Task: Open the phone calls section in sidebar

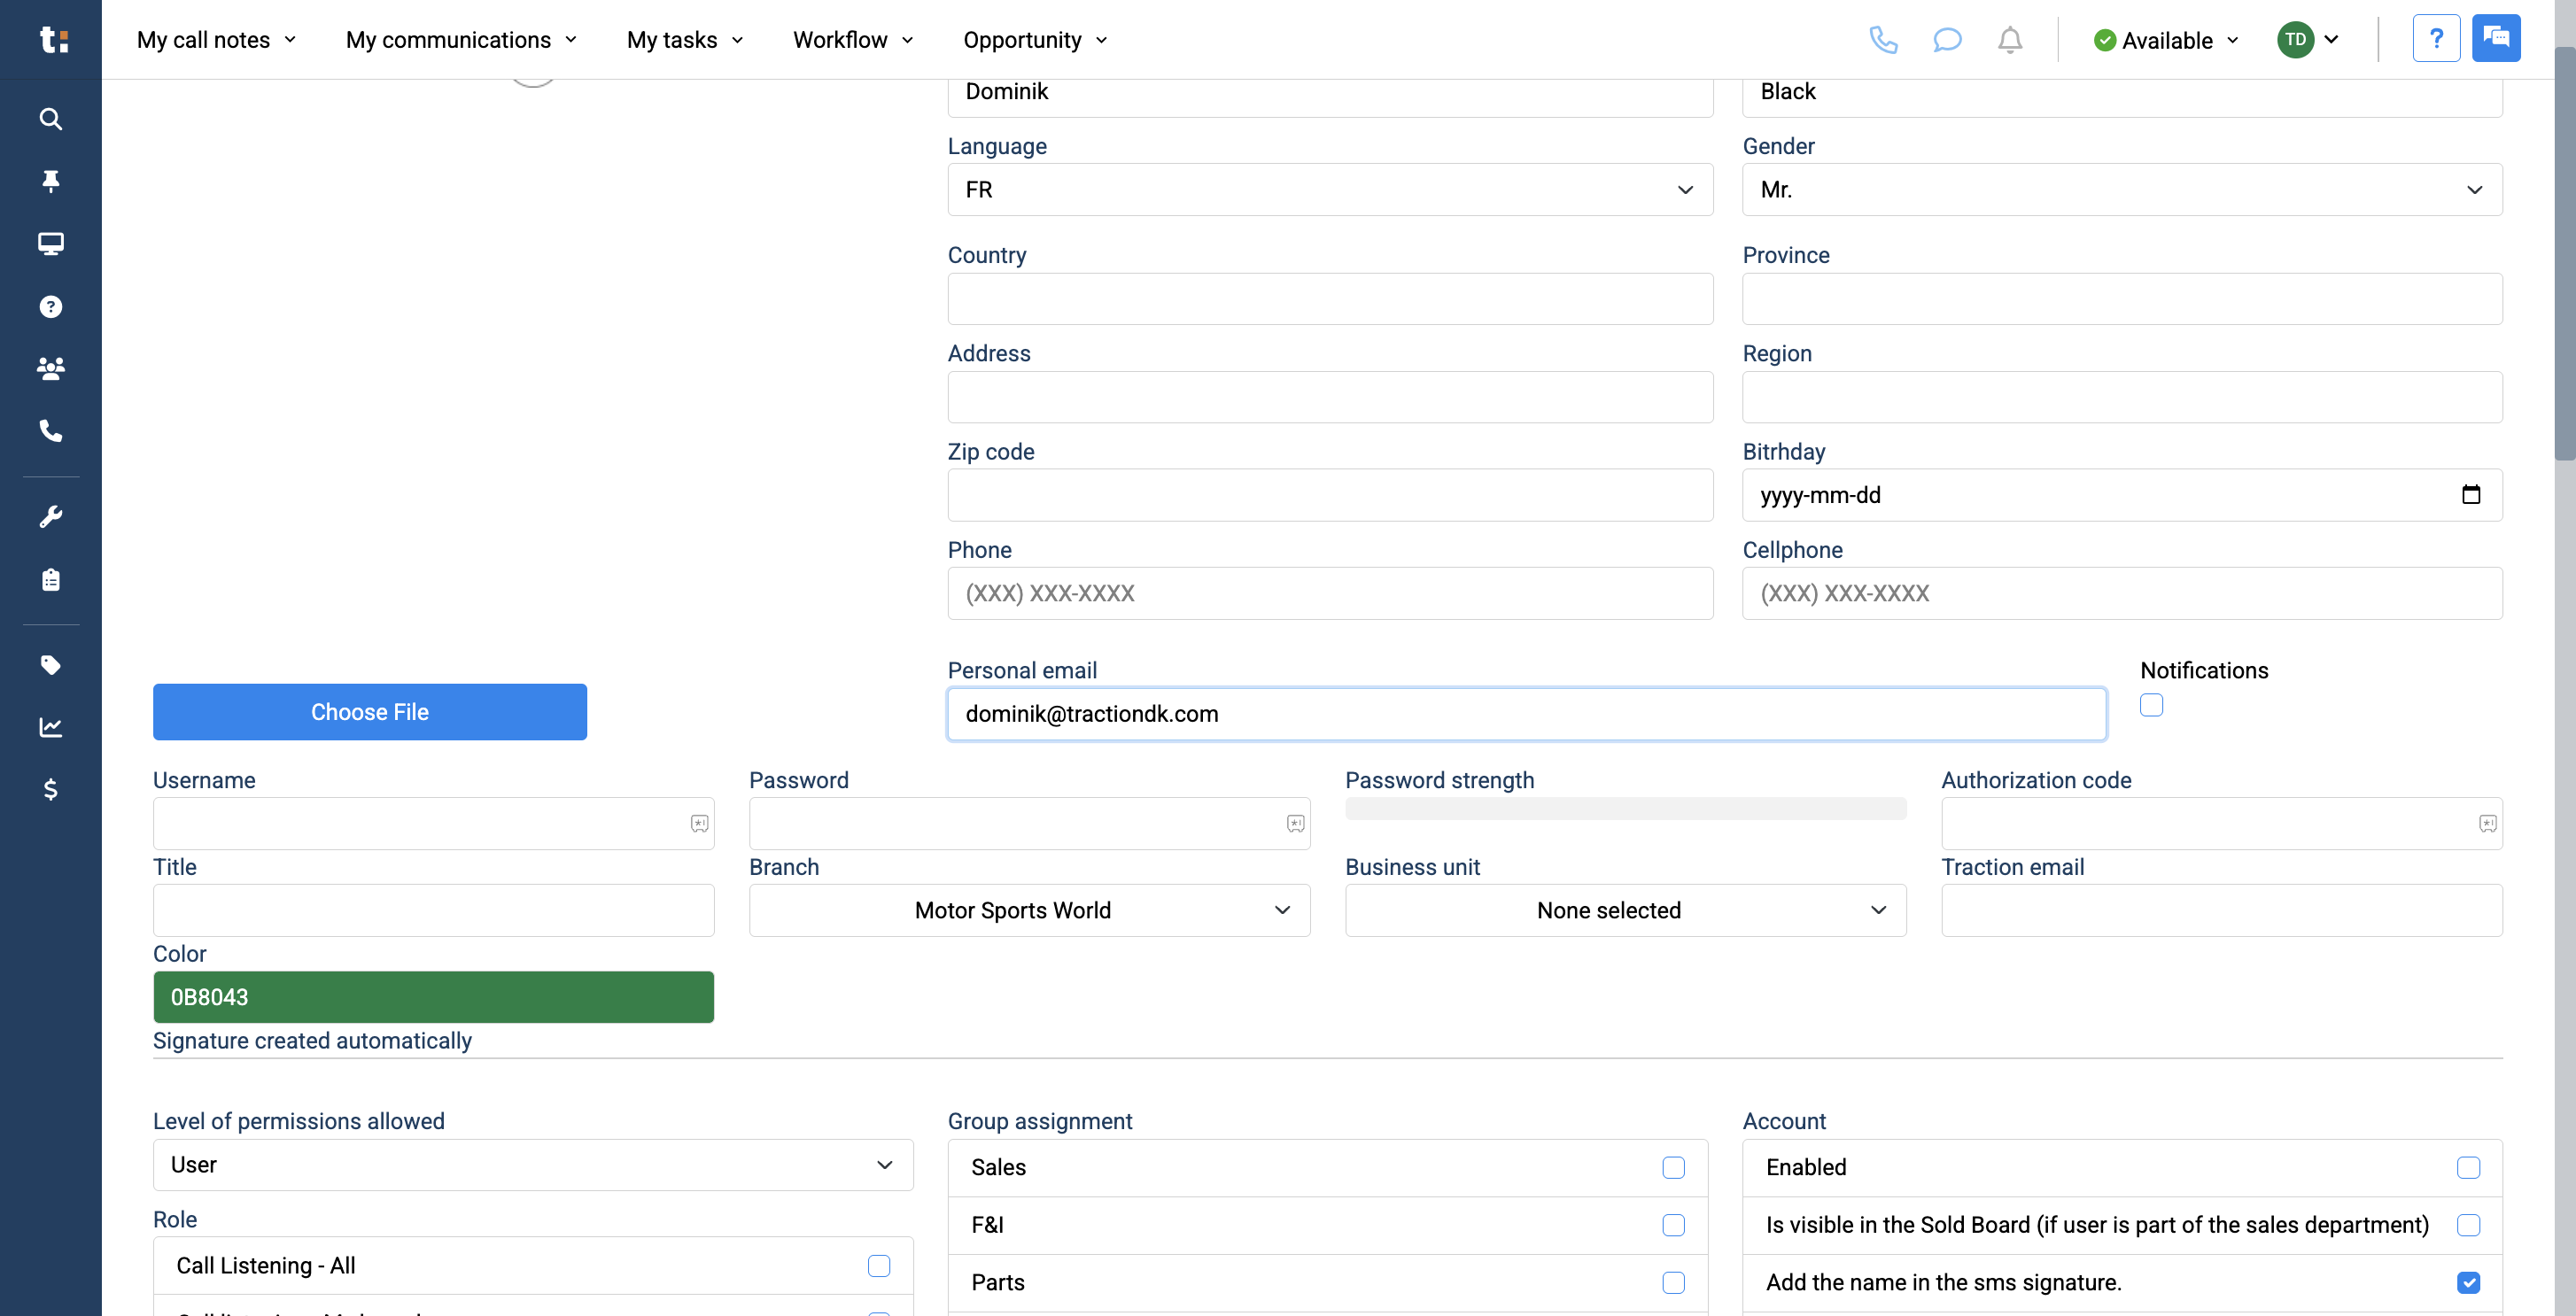Action: 50,431
